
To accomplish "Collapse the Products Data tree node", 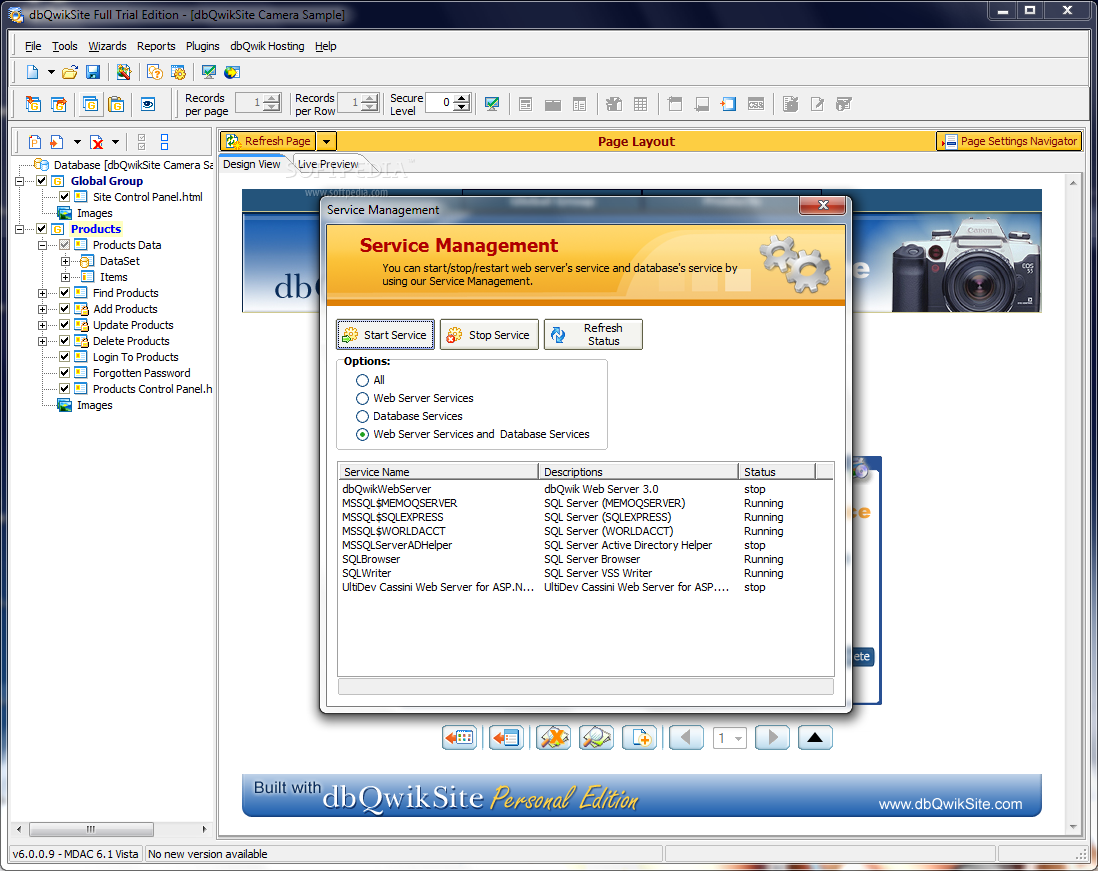I will (x=43, y=245).
